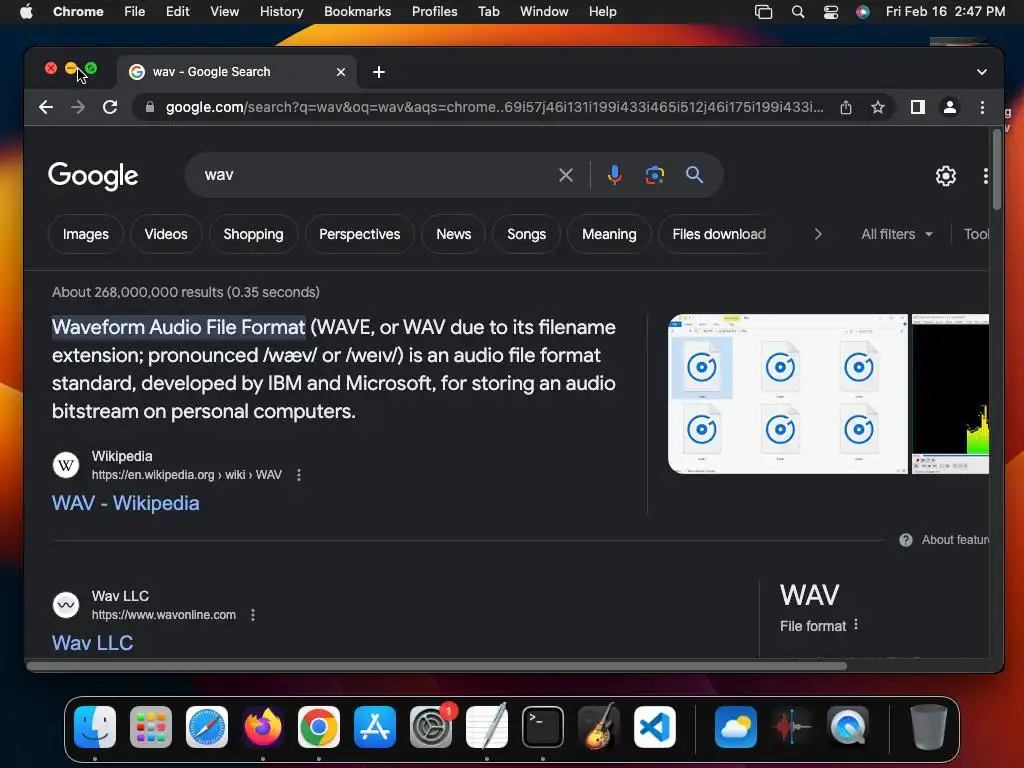The height and width of the screenshot is (768, 1024).
Task: Open the Apple menu
Action: (26, 12)
